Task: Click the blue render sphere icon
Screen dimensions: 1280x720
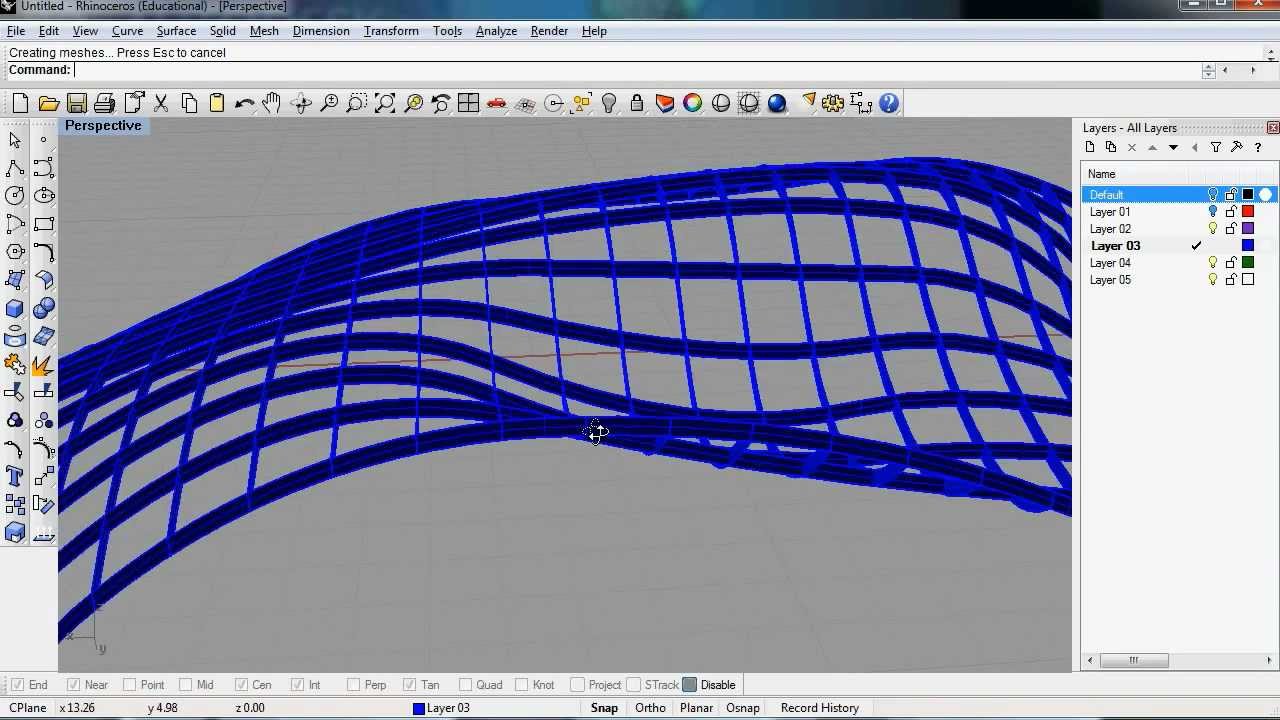Action: pos(777,103)
